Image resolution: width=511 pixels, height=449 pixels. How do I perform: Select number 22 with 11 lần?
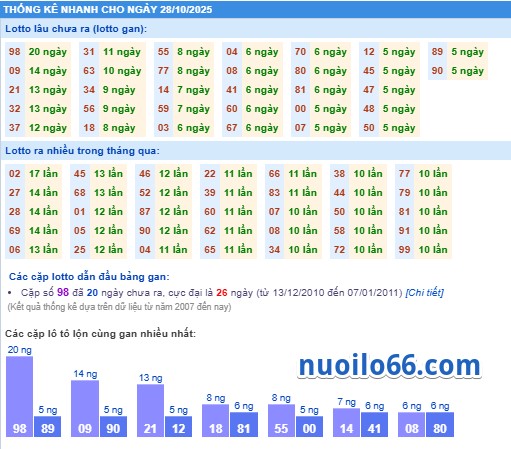210,174
